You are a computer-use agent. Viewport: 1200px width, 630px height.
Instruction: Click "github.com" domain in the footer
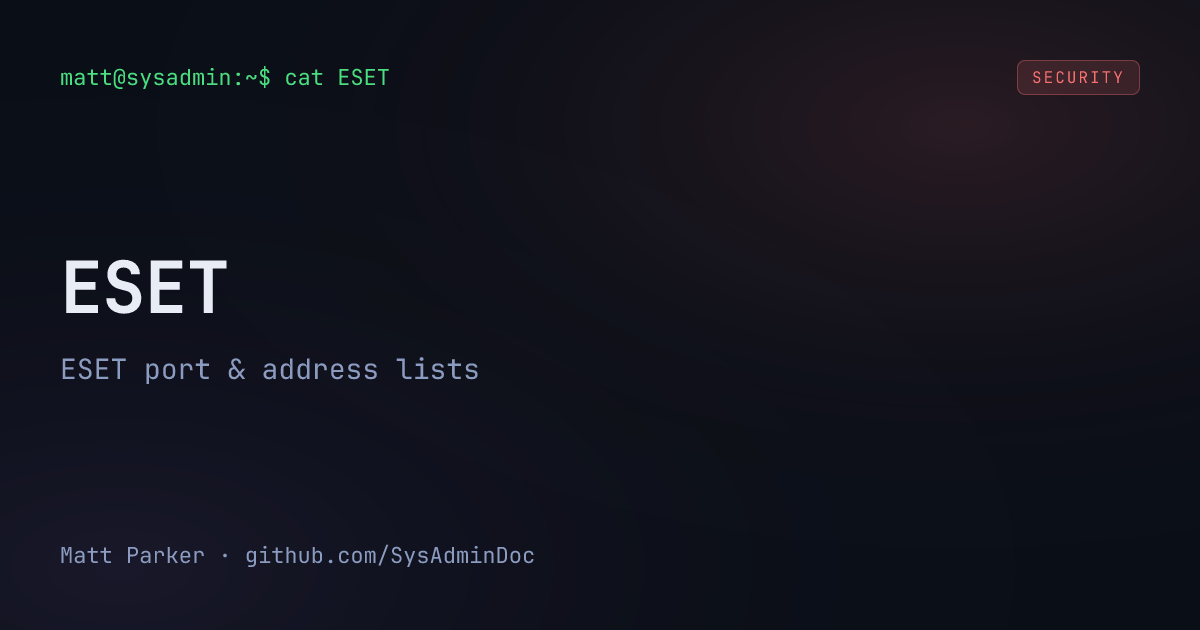[310, 556]
